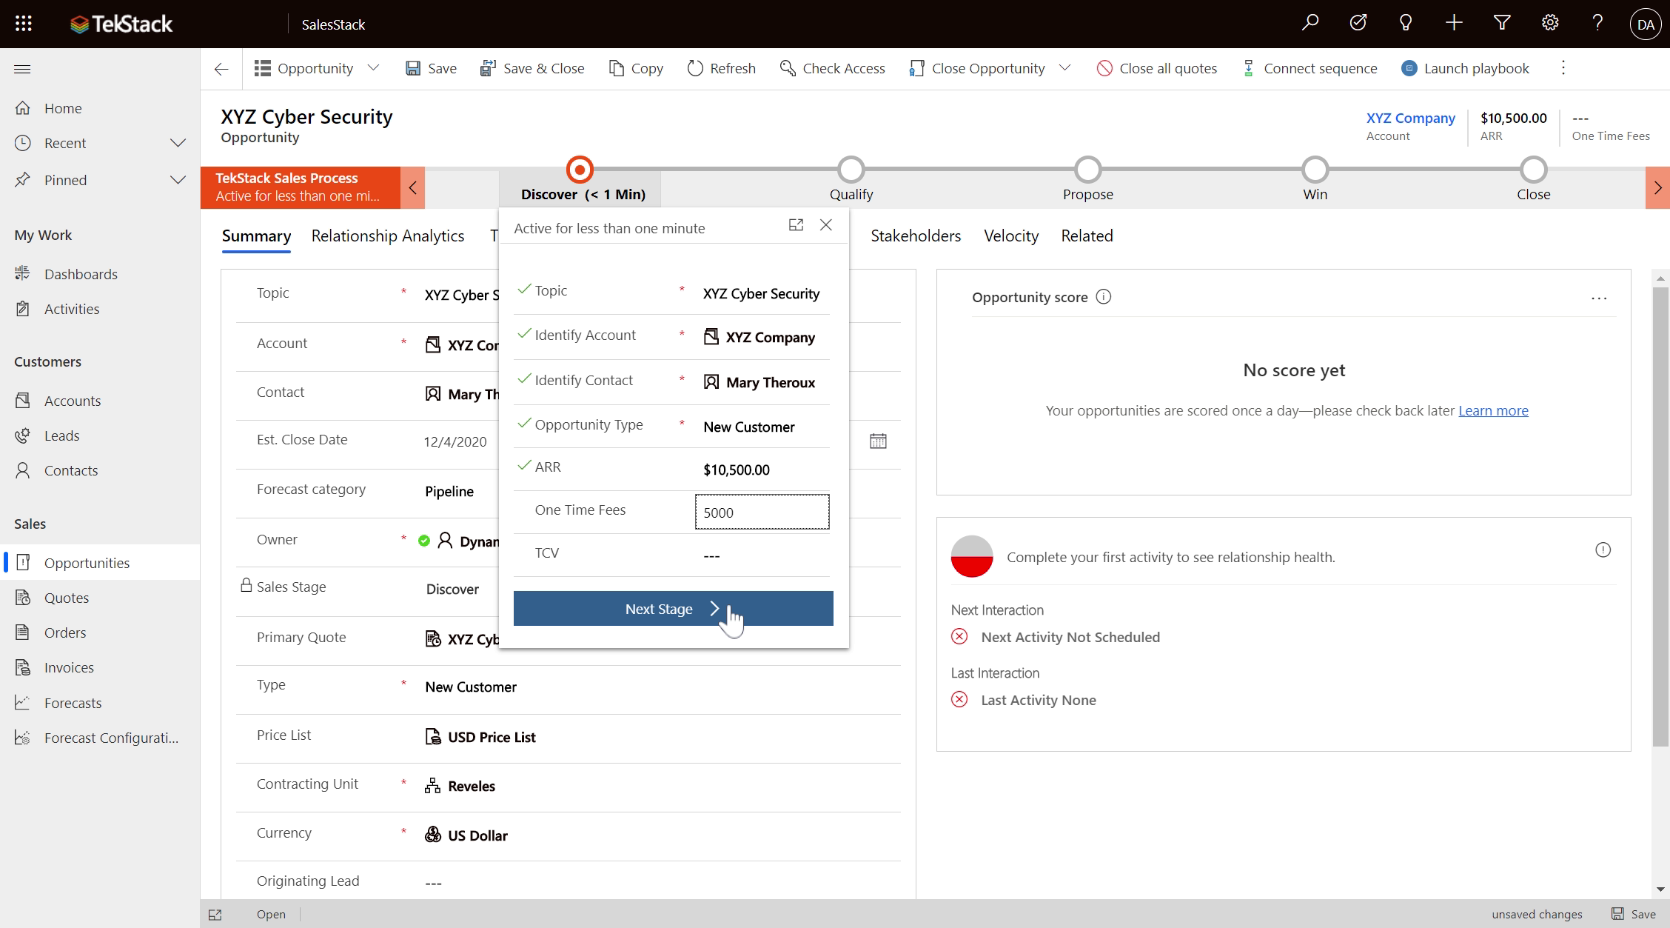This screenshot has height=928, width=1670.
Task: Click Close Opportunity command
Action: (x=977, y=68)
